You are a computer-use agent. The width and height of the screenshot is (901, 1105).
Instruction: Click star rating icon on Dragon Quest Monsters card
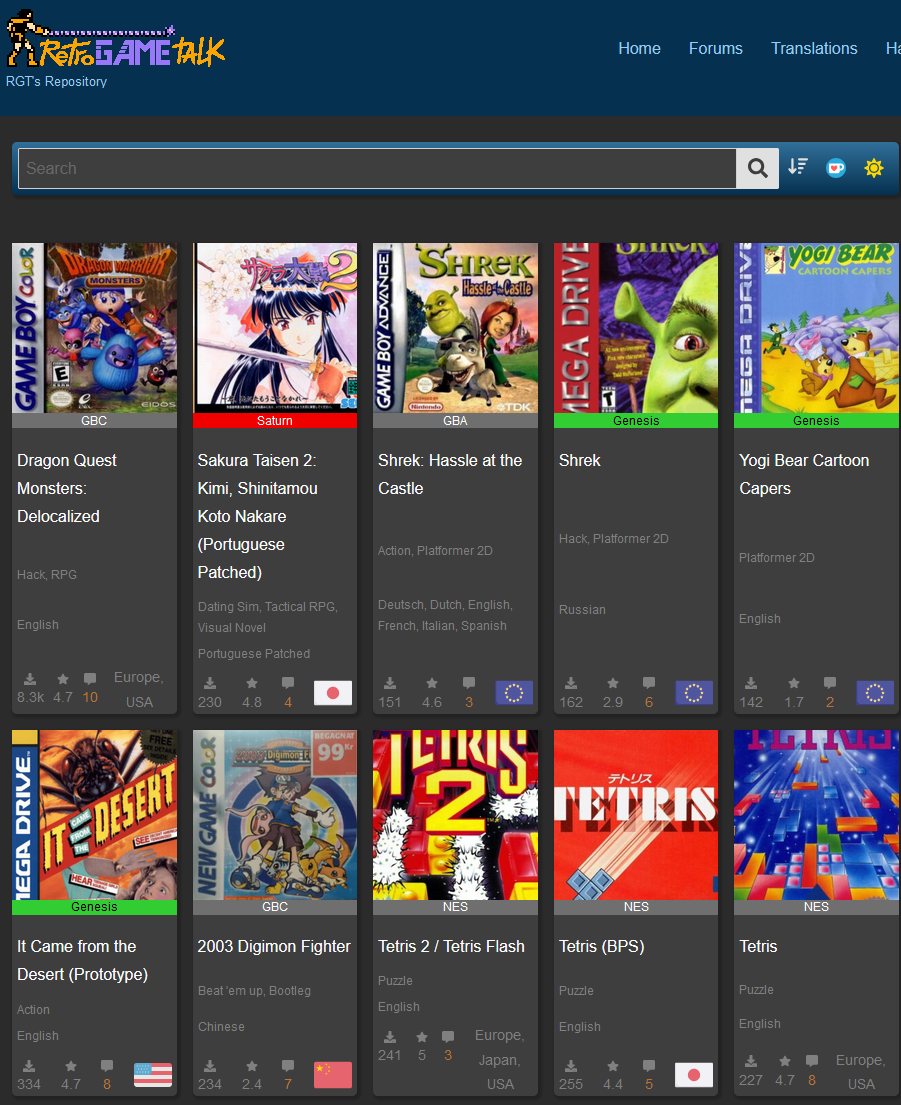(63, 679)
